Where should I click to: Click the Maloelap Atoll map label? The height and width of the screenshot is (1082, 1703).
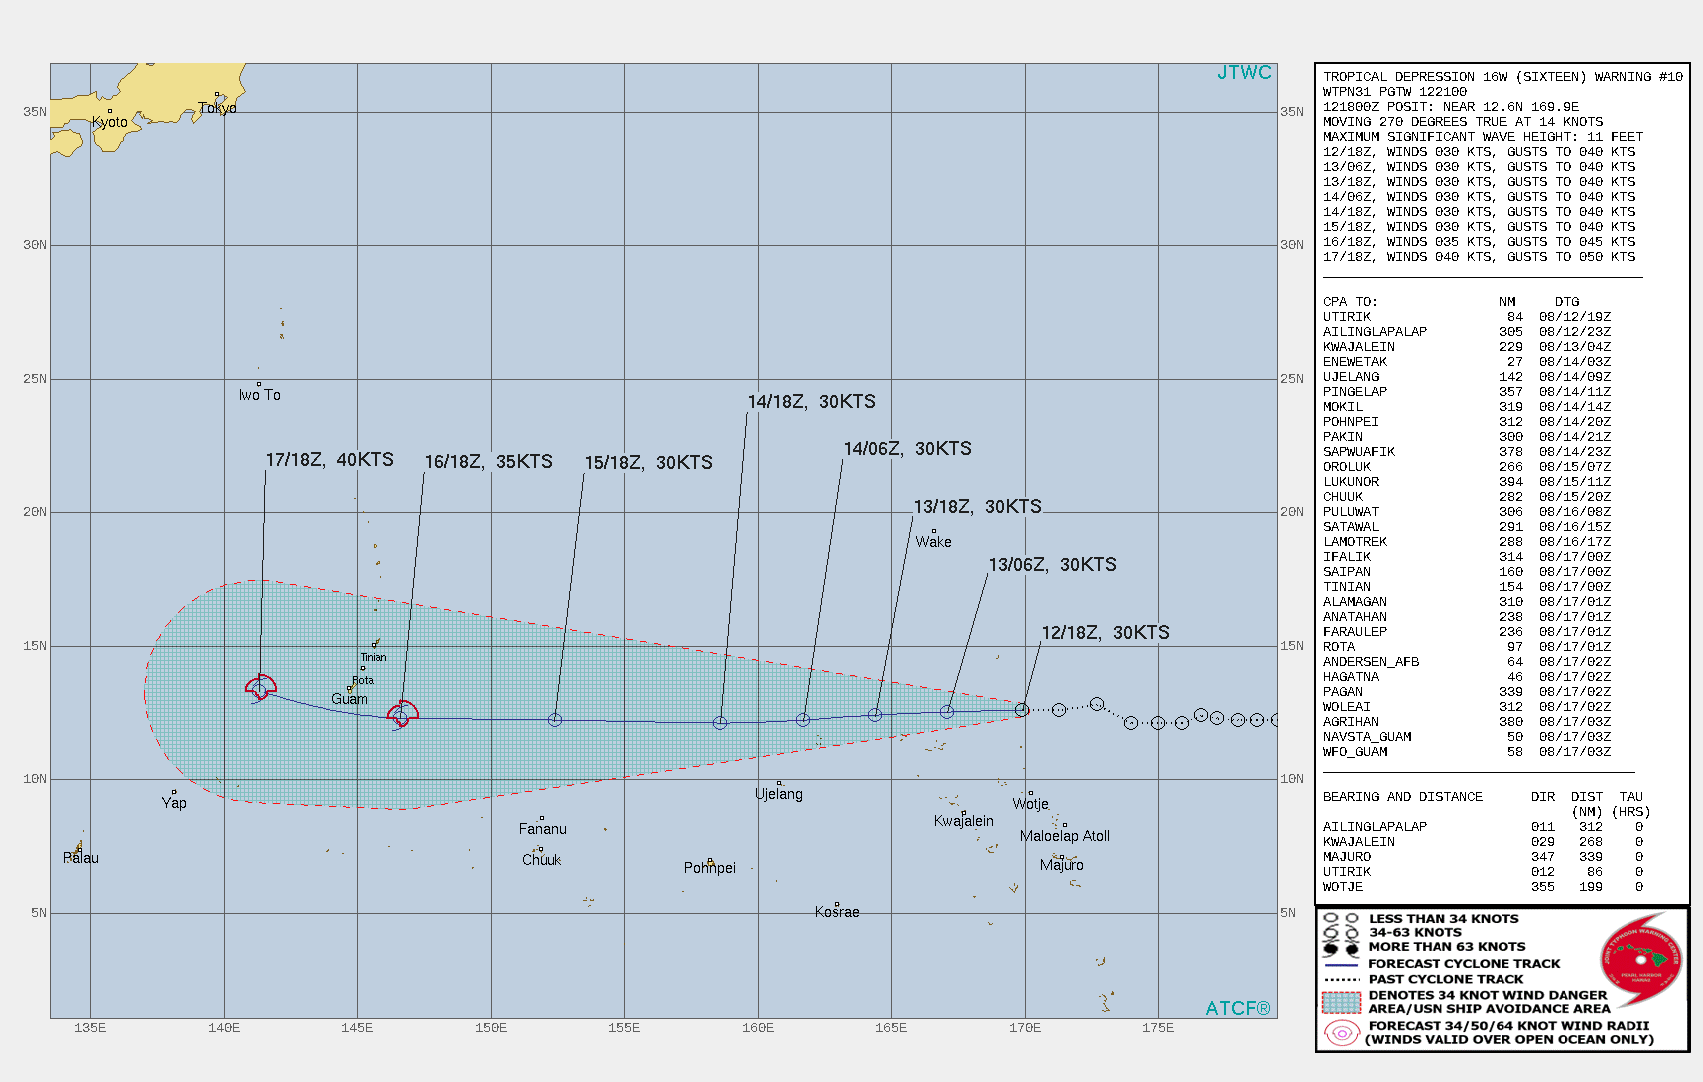[x=1065, y=836]
